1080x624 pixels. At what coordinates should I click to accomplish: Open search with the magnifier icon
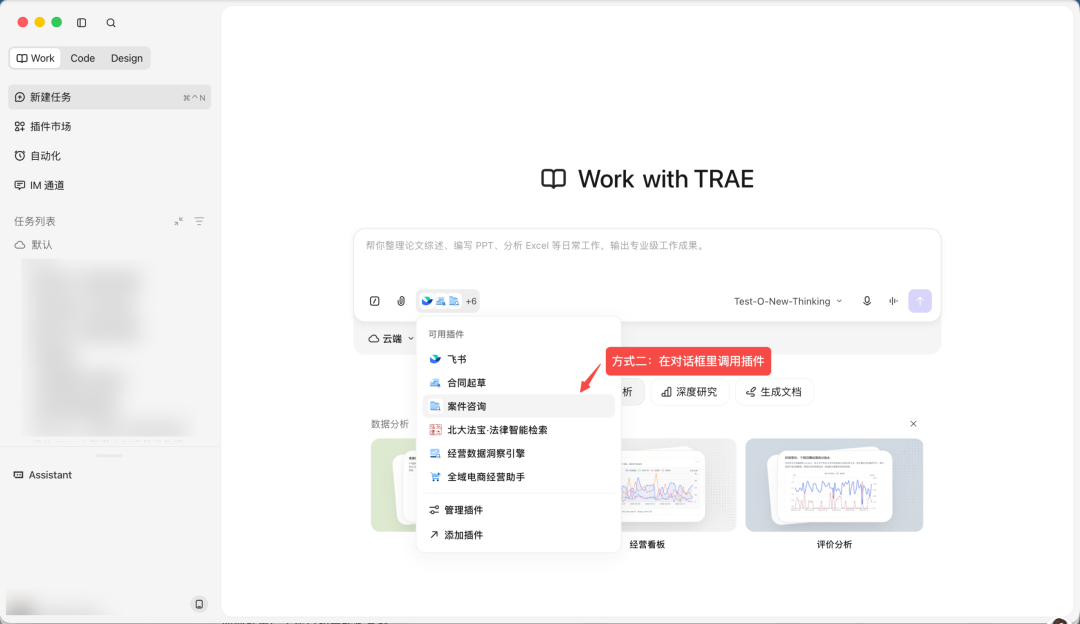(111, 23)
